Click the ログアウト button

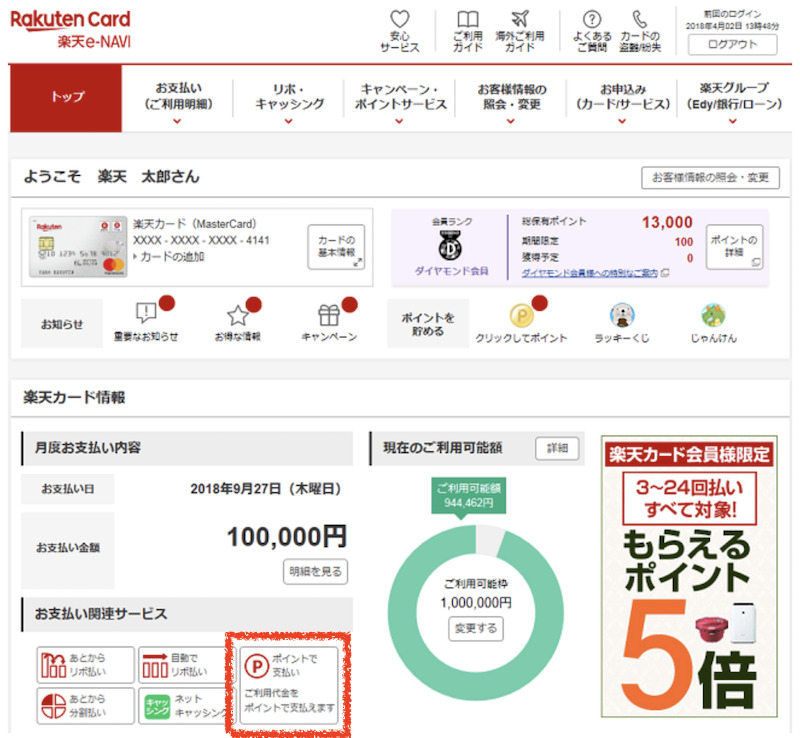click(x=733, y=44)
